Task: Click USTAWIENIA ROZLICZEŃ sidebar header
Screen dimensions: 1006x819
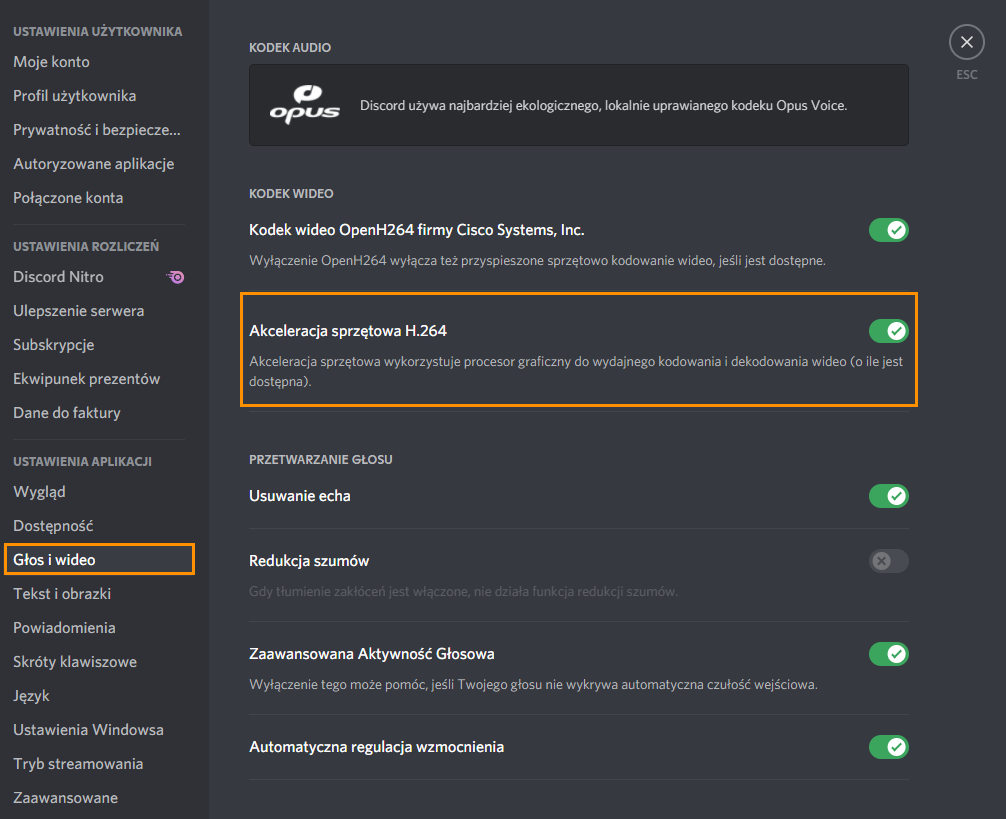Action: tap(86, 246)
